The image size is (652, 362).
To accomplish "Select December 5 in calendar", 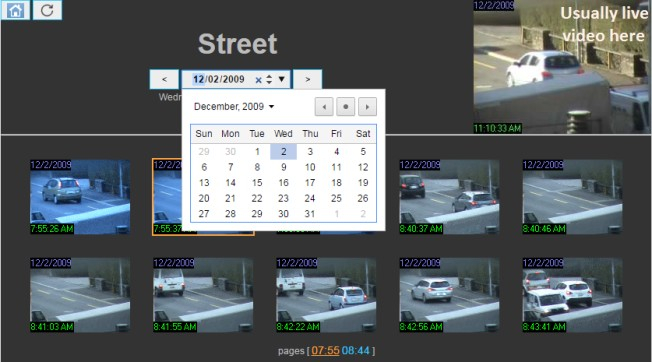I will (x=363, y=152).
